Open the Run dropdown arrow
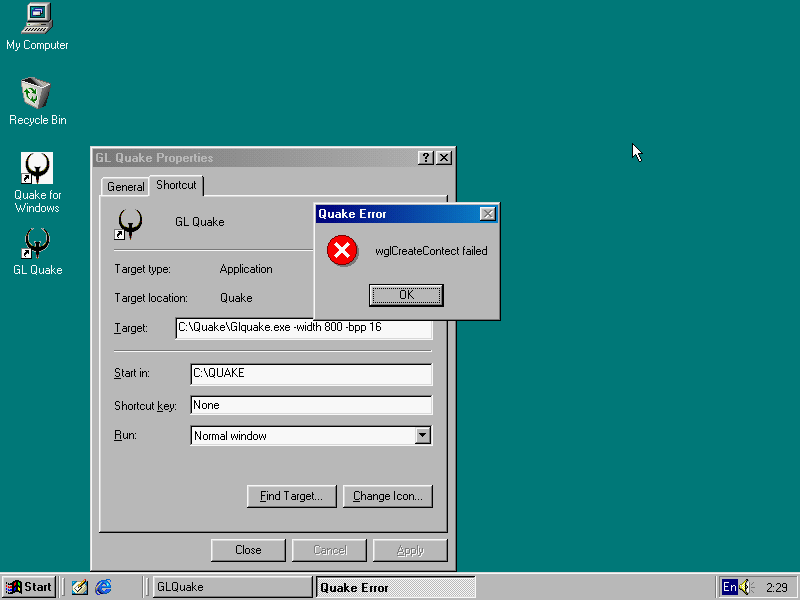The image size is (800, 600). click(422, 436)
